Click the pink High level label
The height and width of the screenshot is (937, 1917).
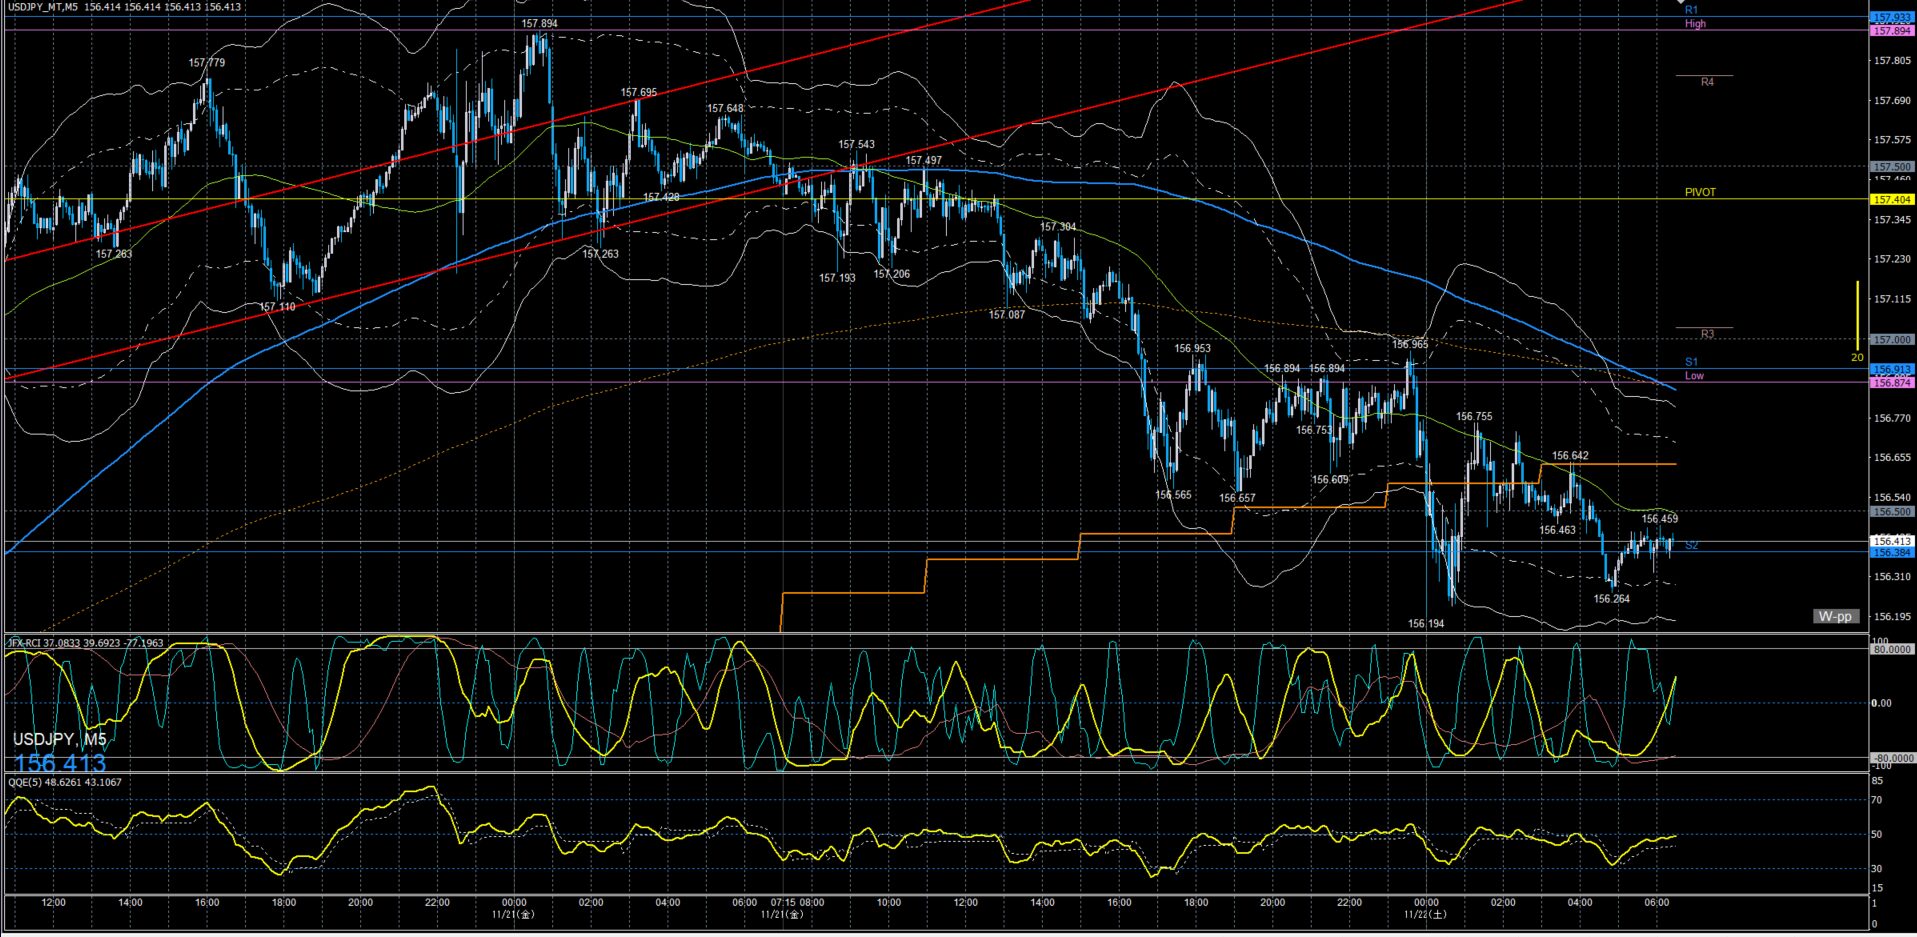point(1695,24)
